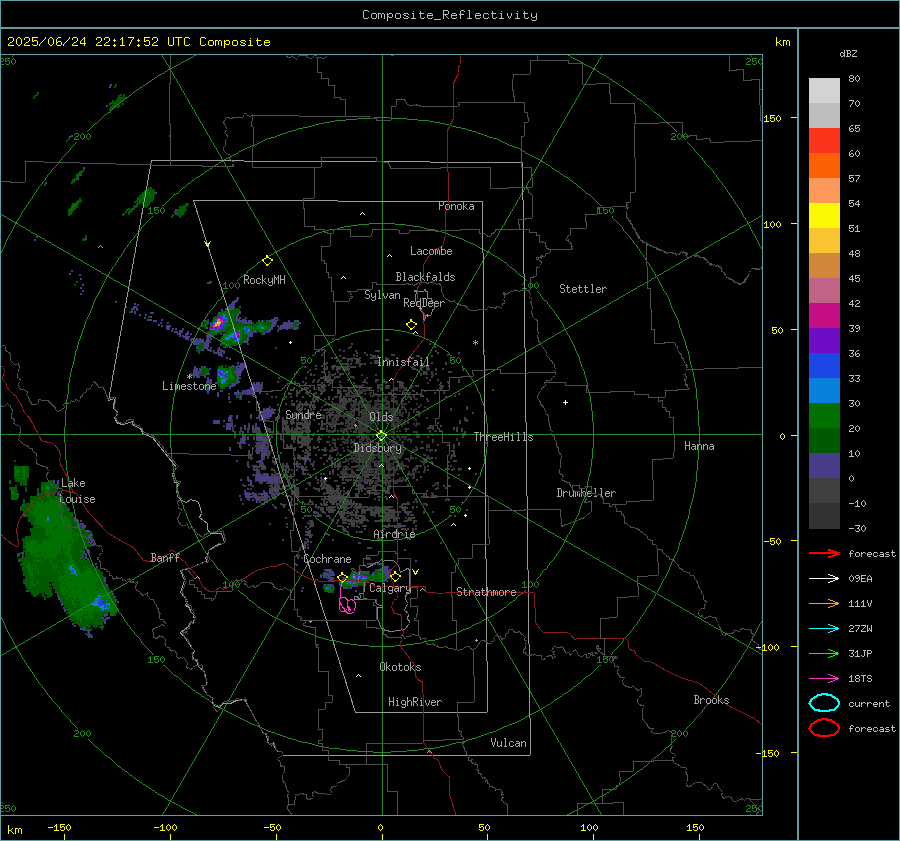Click the white plus marker west of Hanna
Viewport: 900px width, 841px height.
click(565, 402)
